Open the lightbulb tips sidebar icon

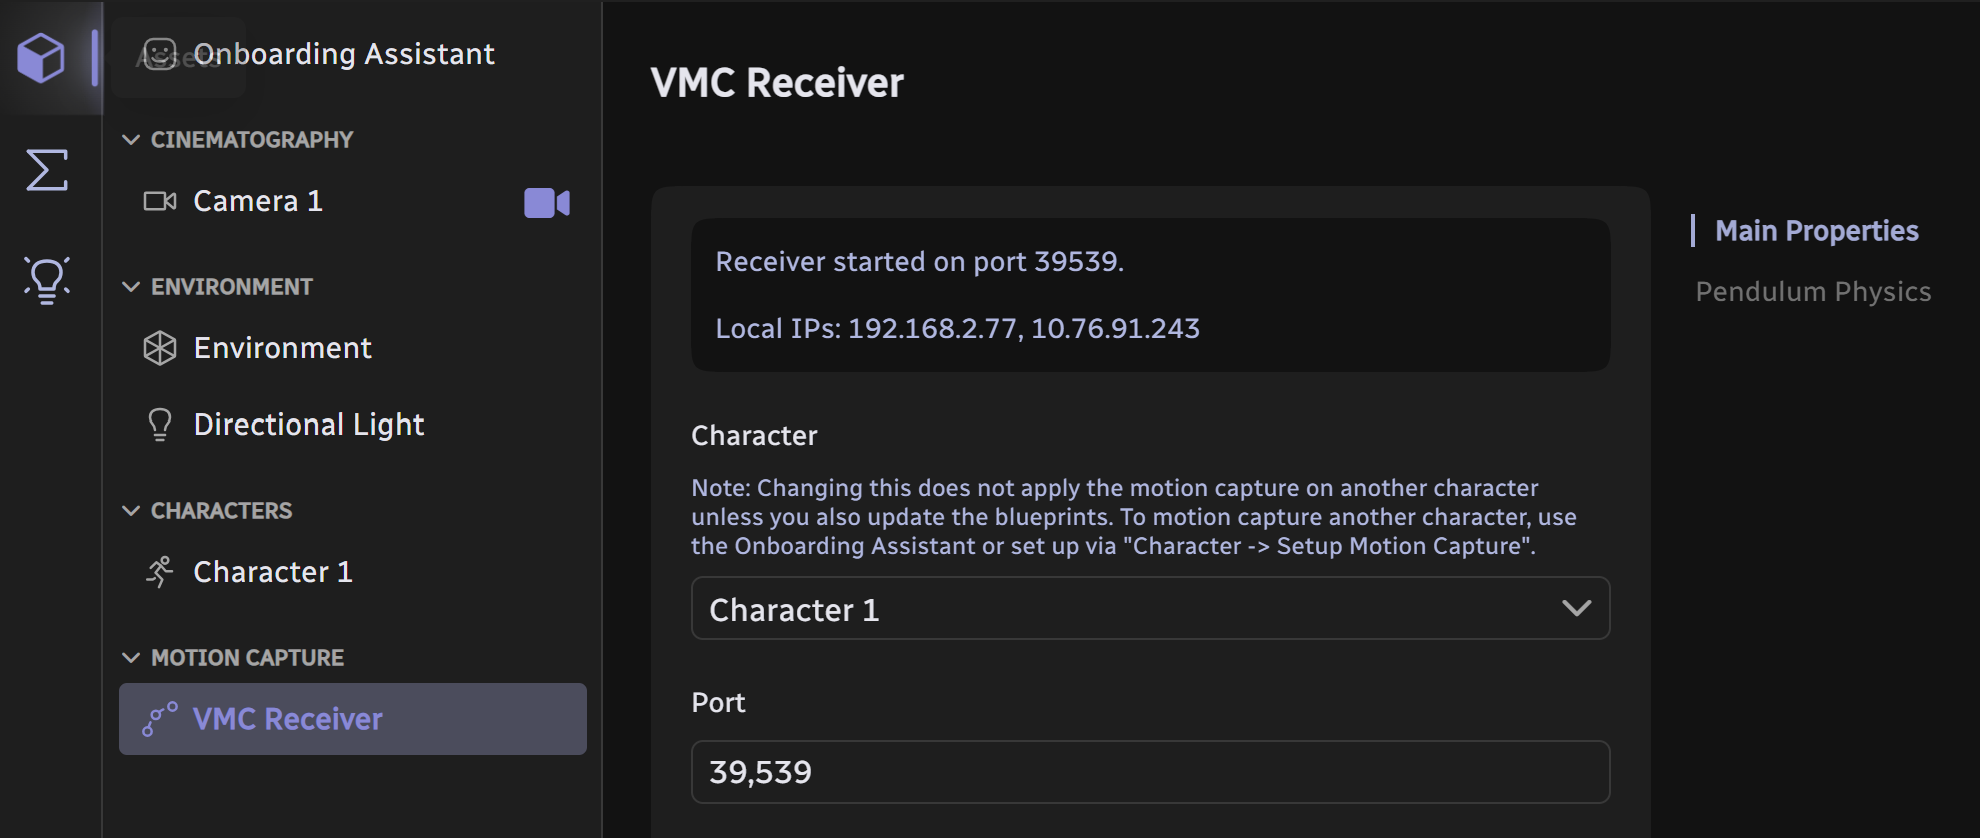coord(46,280)
